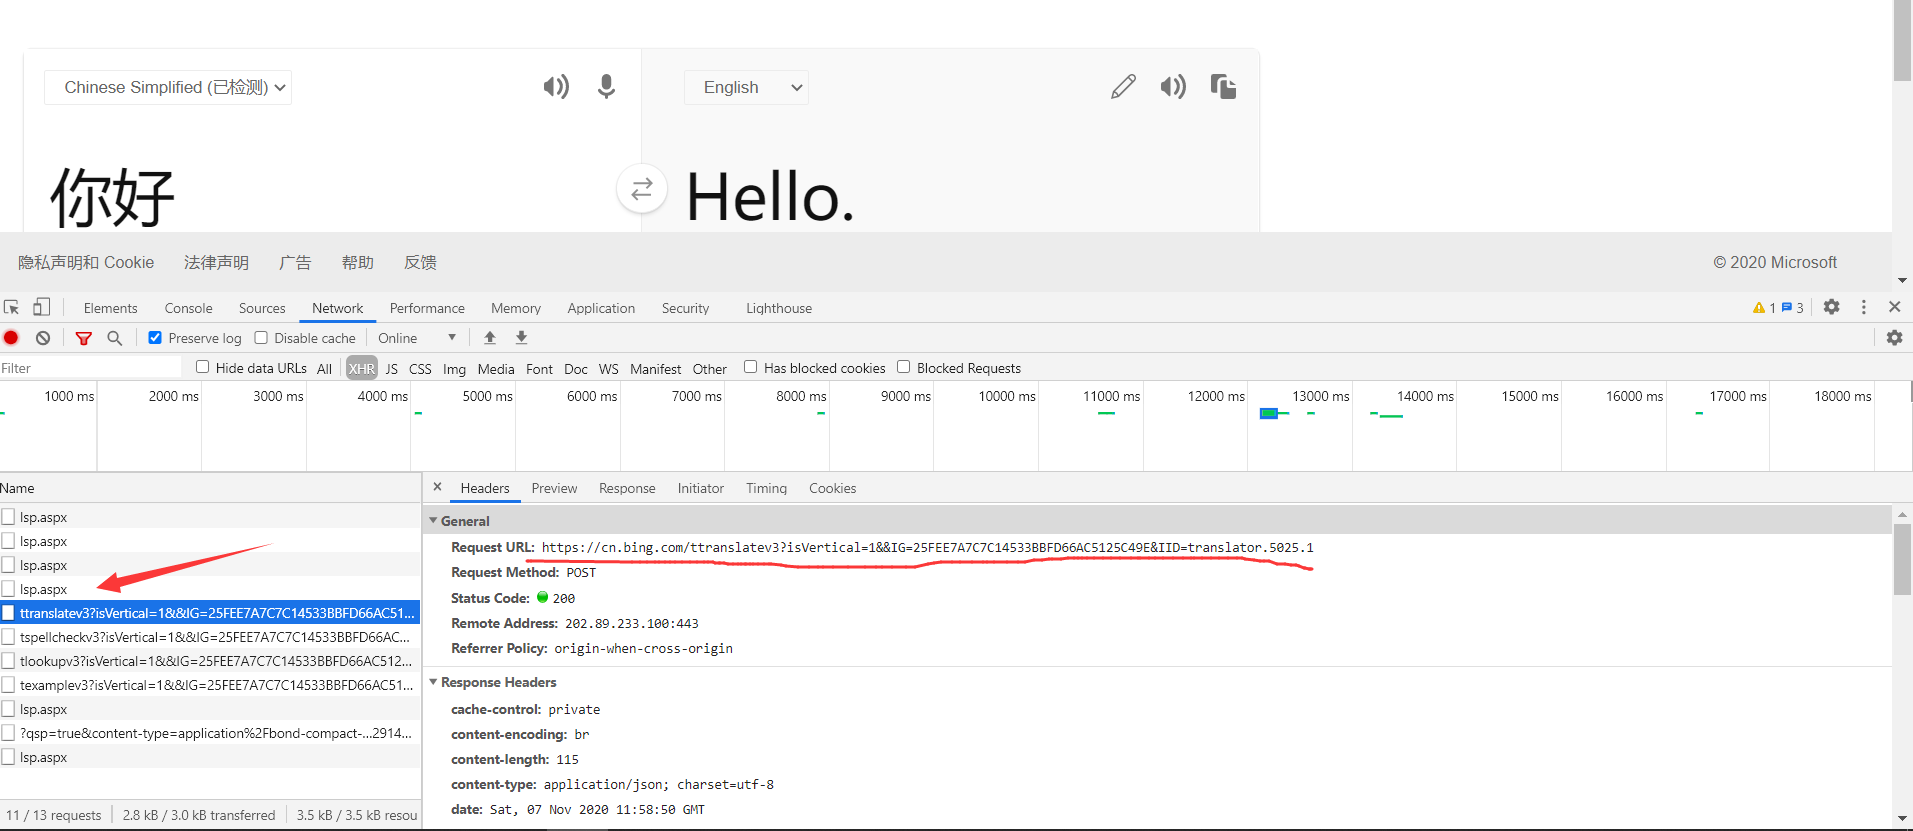Enable Hide data URLs checkbox
This screenshot has height=831, width=1913.
(x=202, y=367)
